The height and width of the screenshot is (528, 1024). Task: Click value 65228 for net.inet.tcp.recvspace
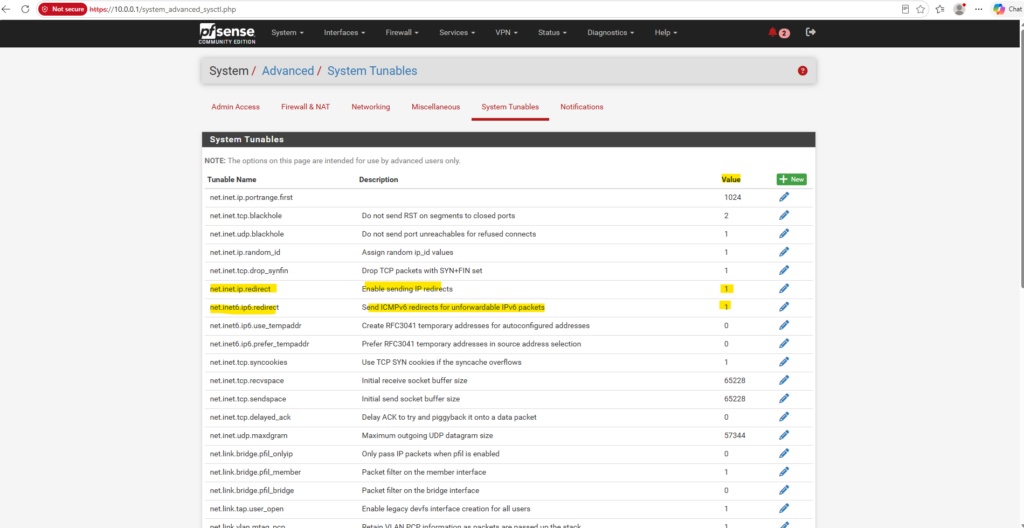[x=735, y=380]
